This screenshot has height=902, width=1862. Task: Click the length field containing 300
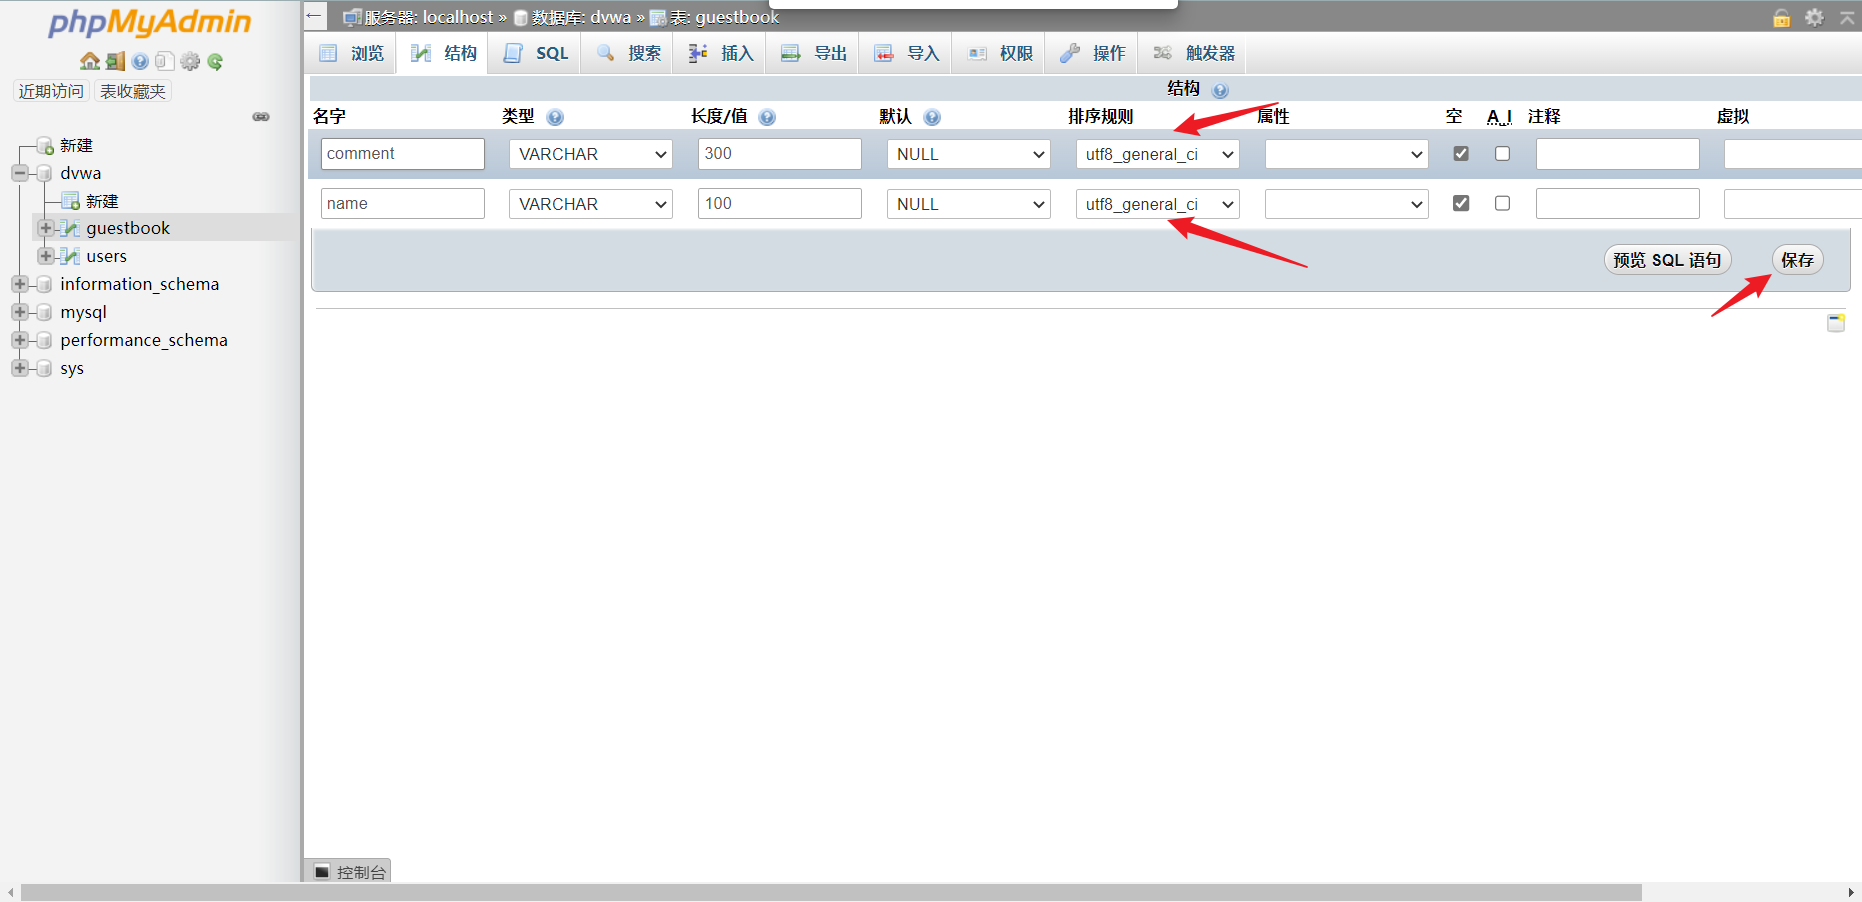(779, 154)
